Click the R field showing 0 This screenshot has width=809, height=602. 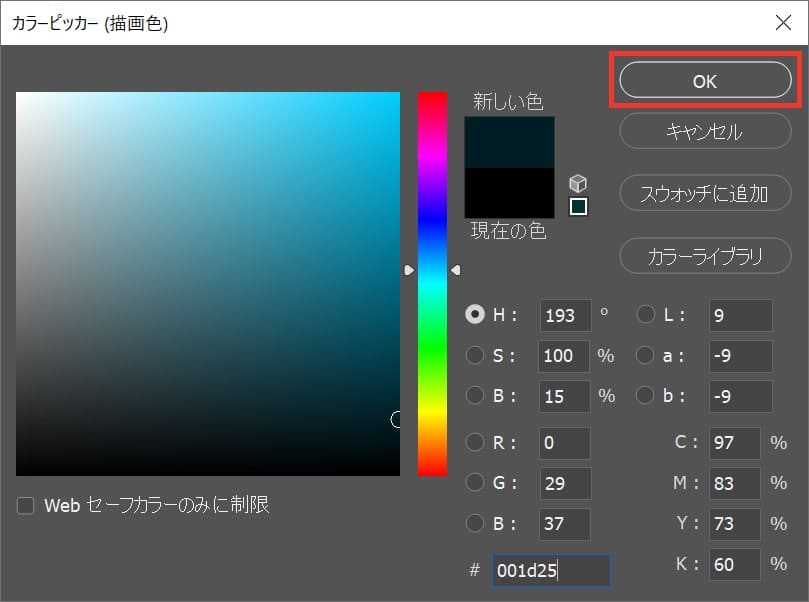(564, 443)
